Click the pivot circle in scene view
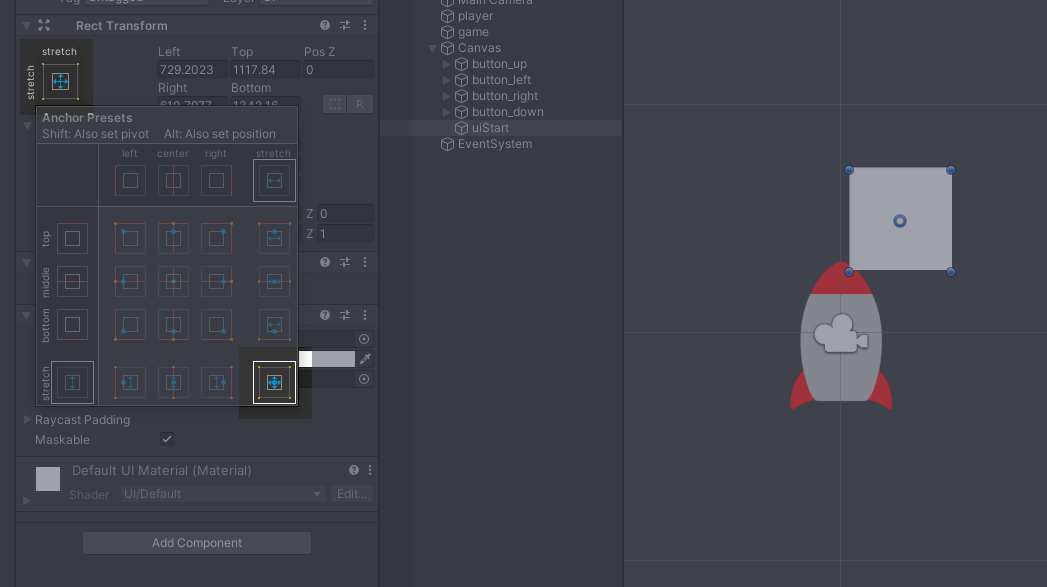Image resolution: width=1047 pixels, height=587 pixels. coord(899,221)
